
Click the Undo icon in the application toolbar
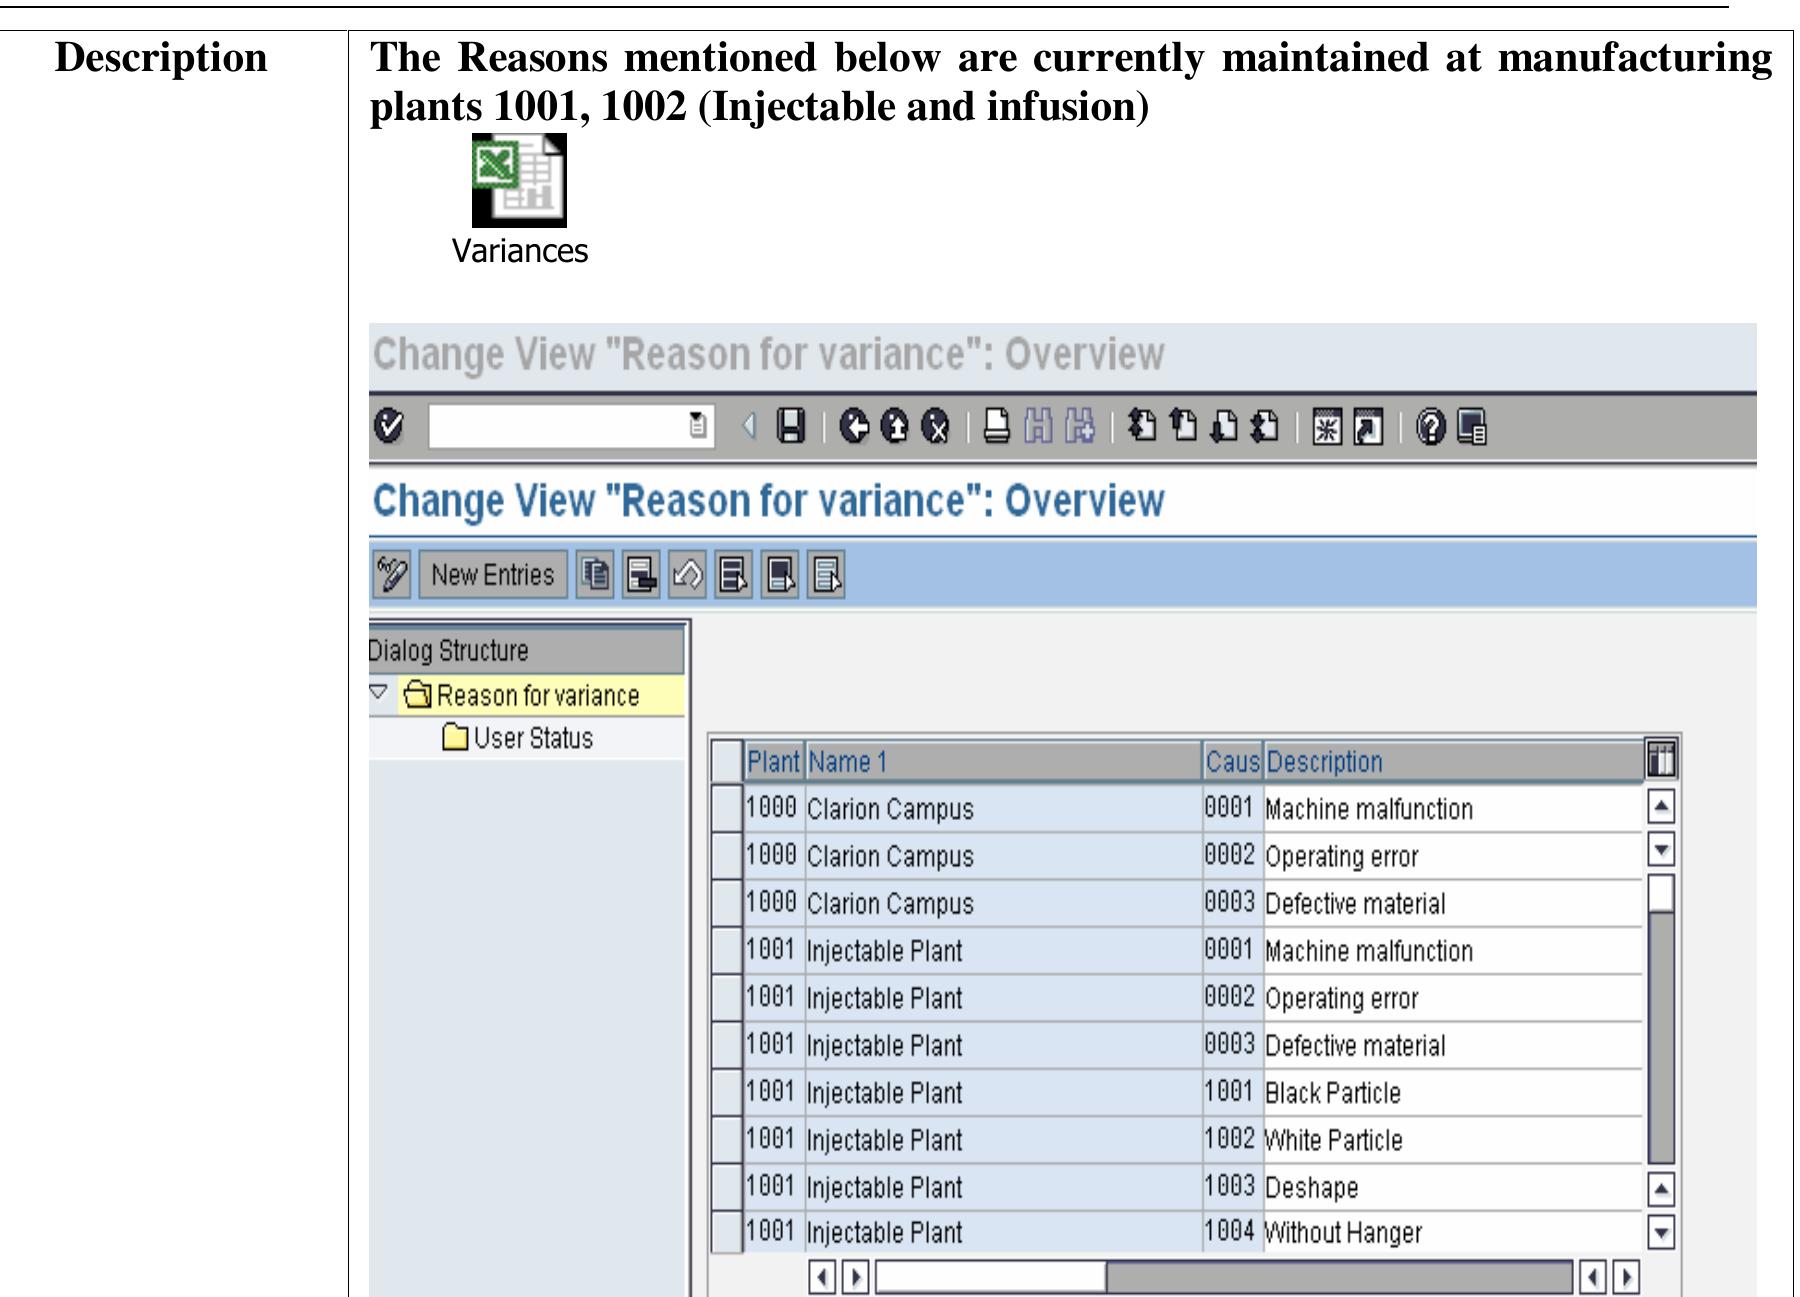click(x=687, y=575)
